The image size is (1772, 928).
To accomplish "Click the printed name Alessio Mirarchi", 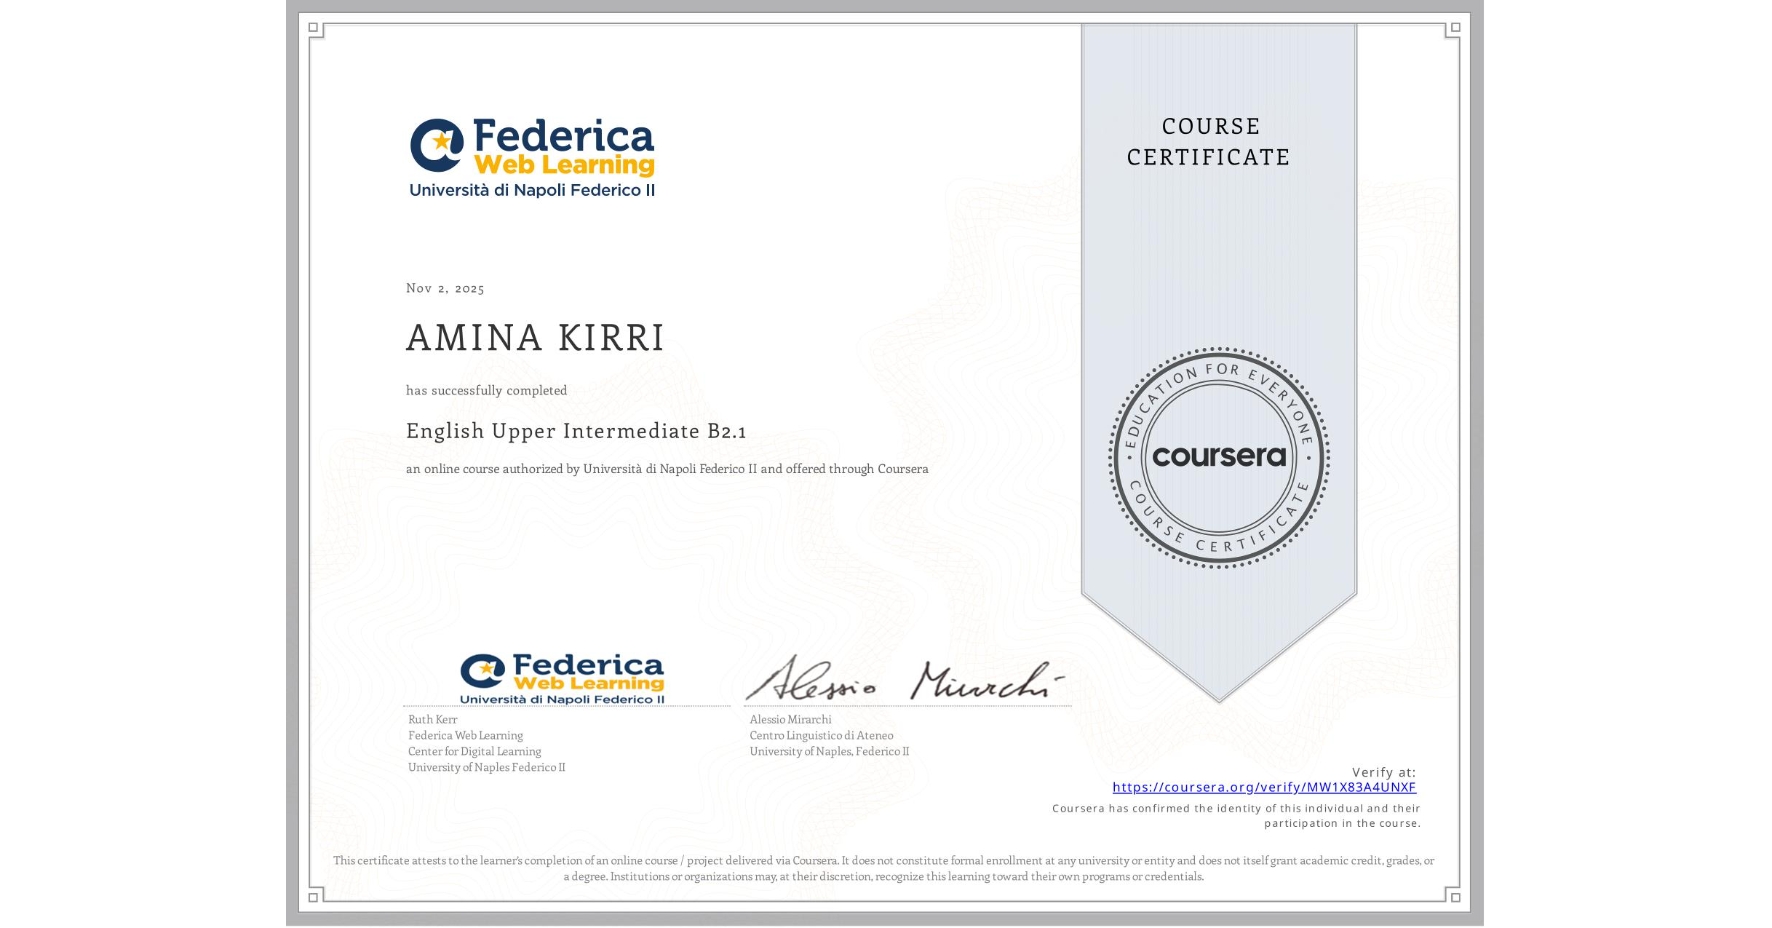I will (x=790, y=720).
